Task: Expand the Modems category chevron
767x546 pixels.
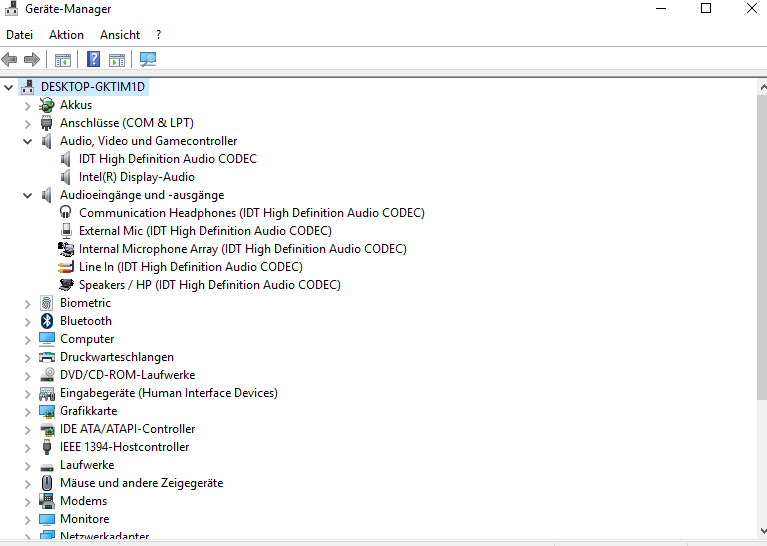Action: 28,502
